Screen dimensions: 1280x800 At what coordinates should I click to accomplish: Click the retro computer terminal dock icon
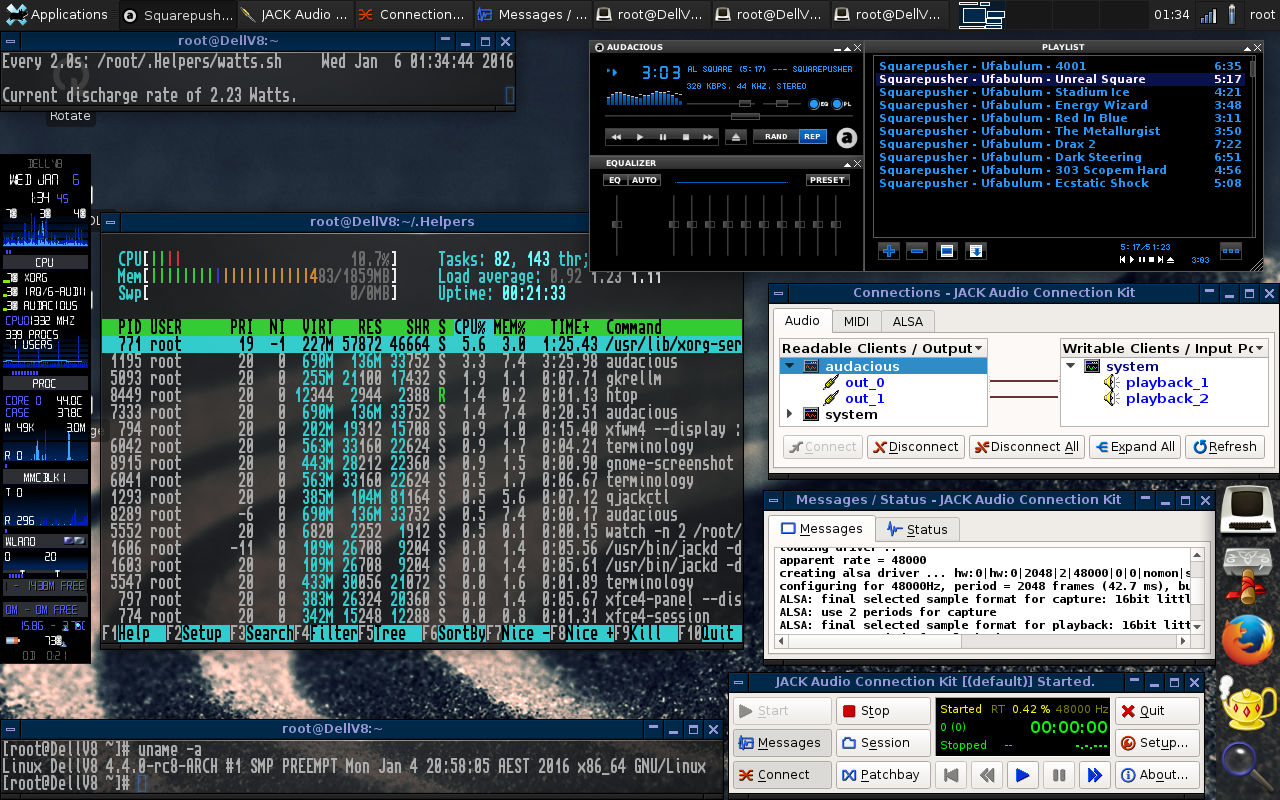[x=1247, y=509]
